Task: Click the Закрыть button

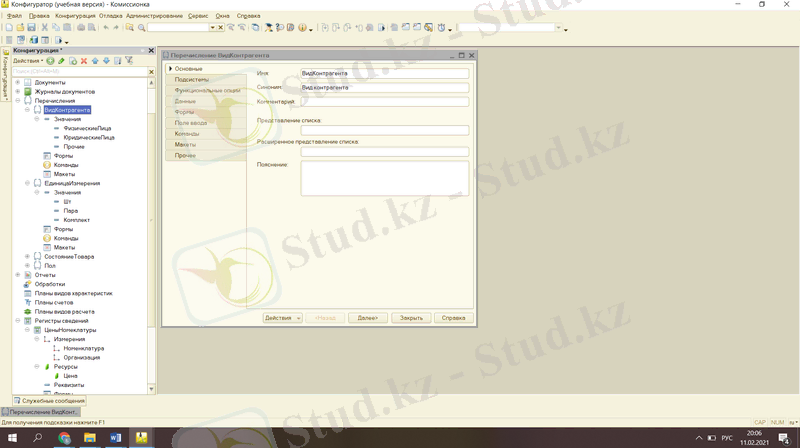Action: 411,318
